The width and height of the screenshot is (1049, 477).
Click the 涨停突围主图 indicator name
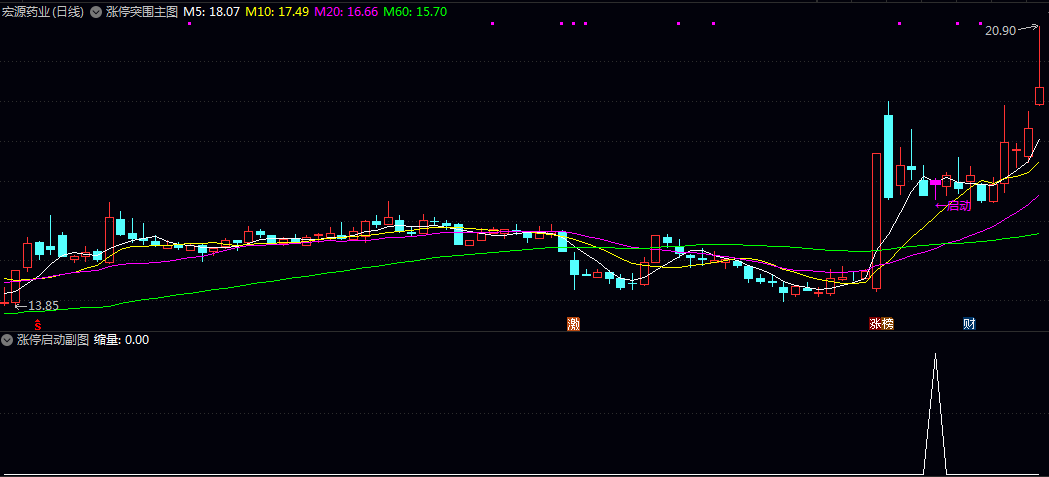[x=142, y=12]
